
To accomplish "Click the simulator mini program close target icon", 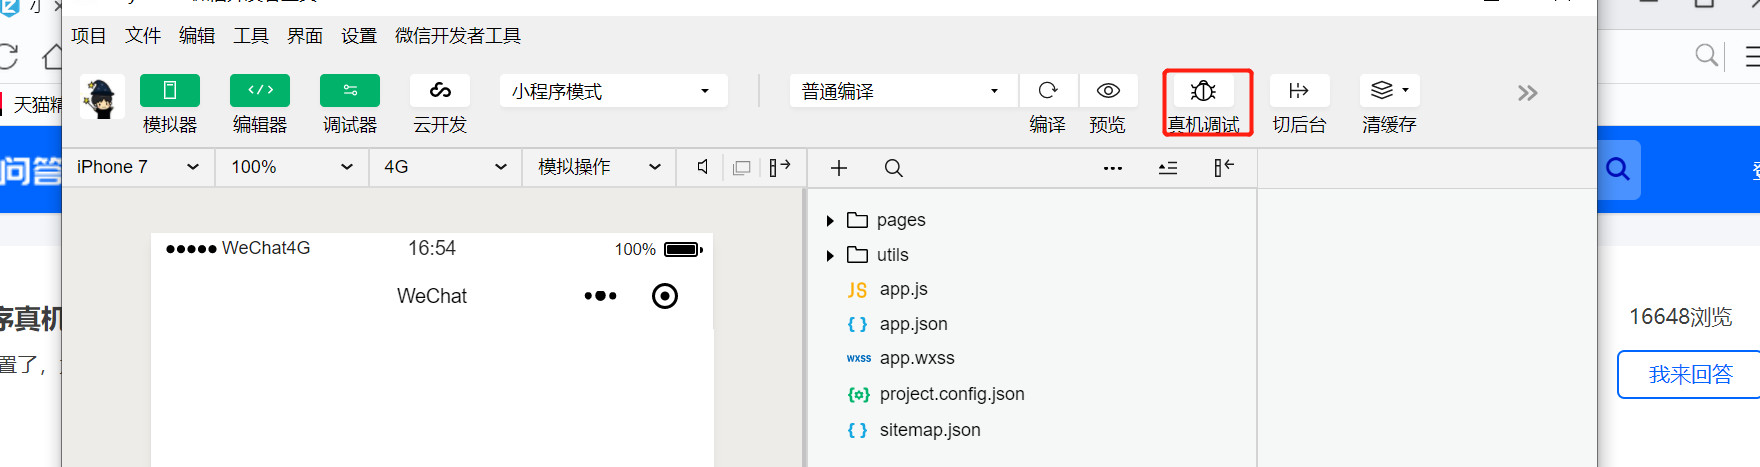I will (x=665, y=296).
